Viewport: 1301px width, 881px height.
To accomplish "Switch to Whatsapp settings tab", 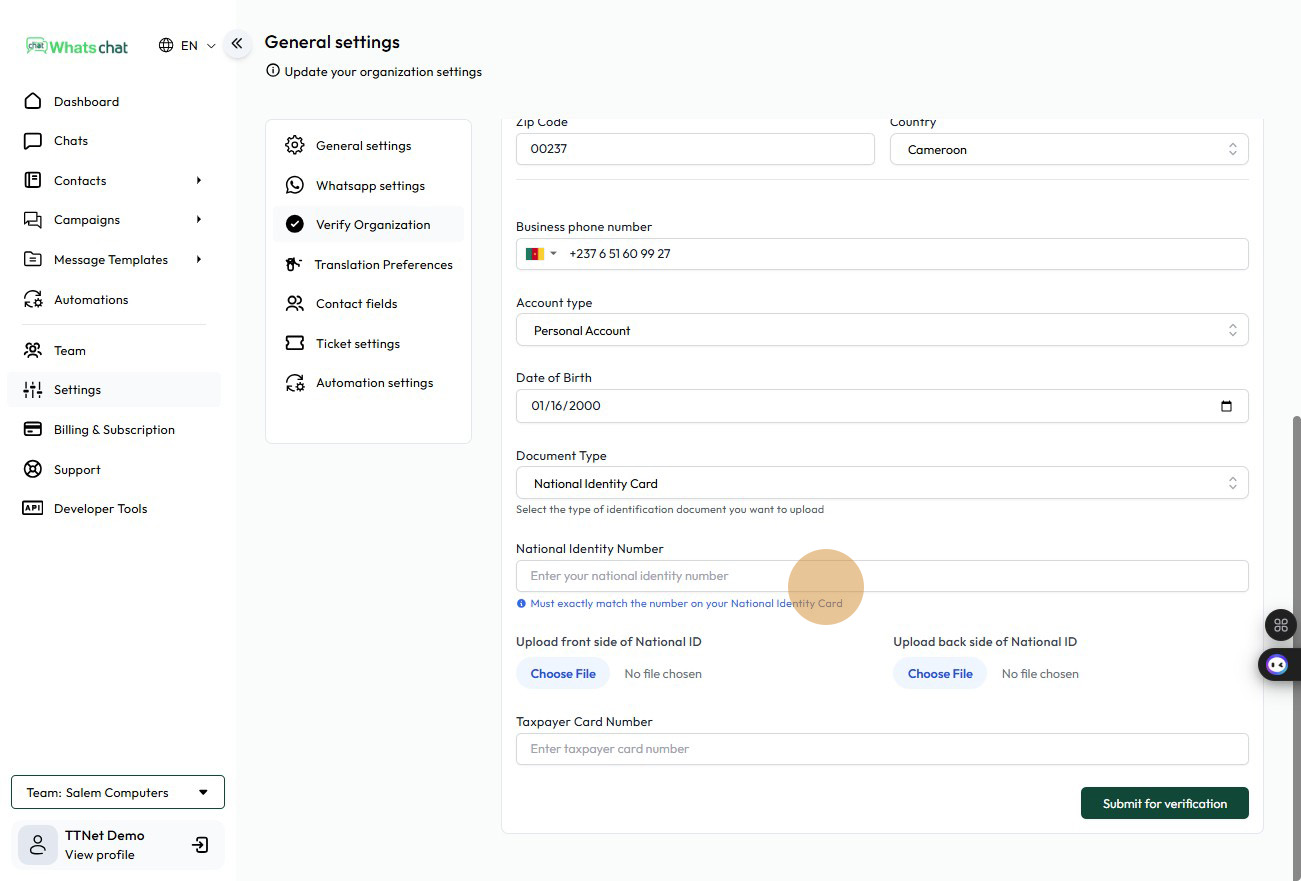I will (370, 186).
